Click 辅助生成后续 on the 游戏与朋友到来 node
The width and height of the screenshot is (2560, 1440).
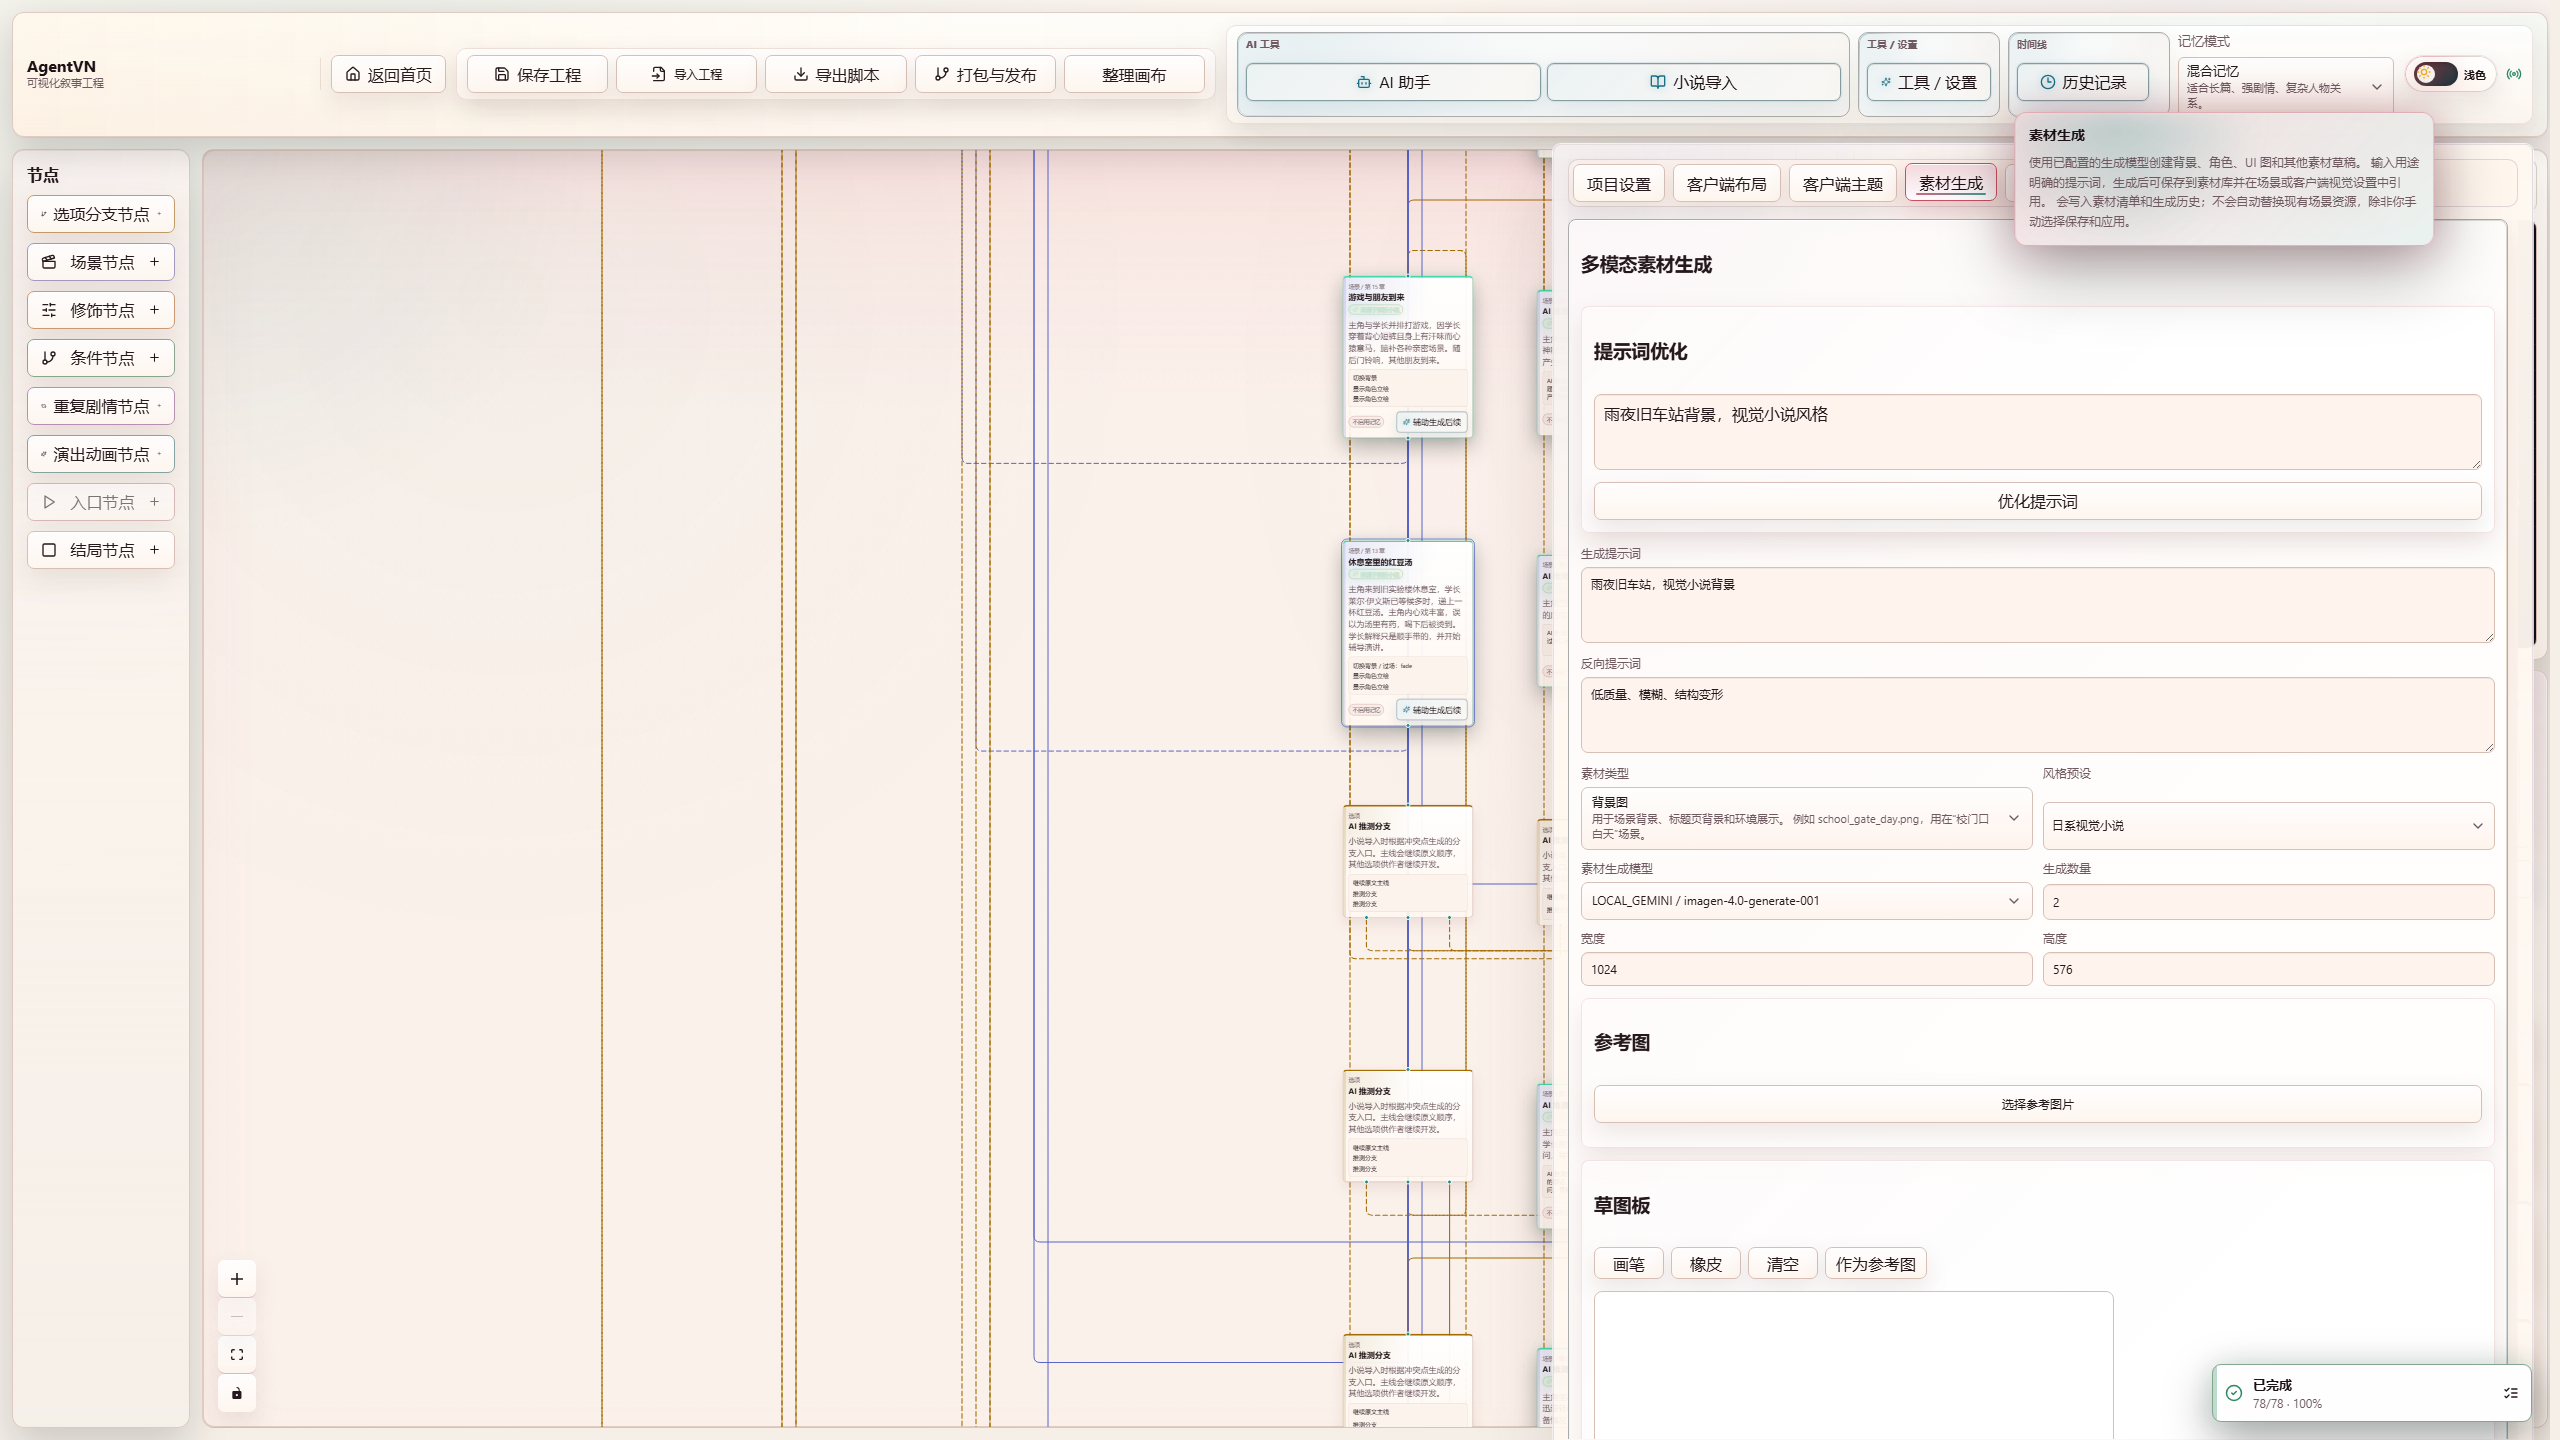(1432, 422)
